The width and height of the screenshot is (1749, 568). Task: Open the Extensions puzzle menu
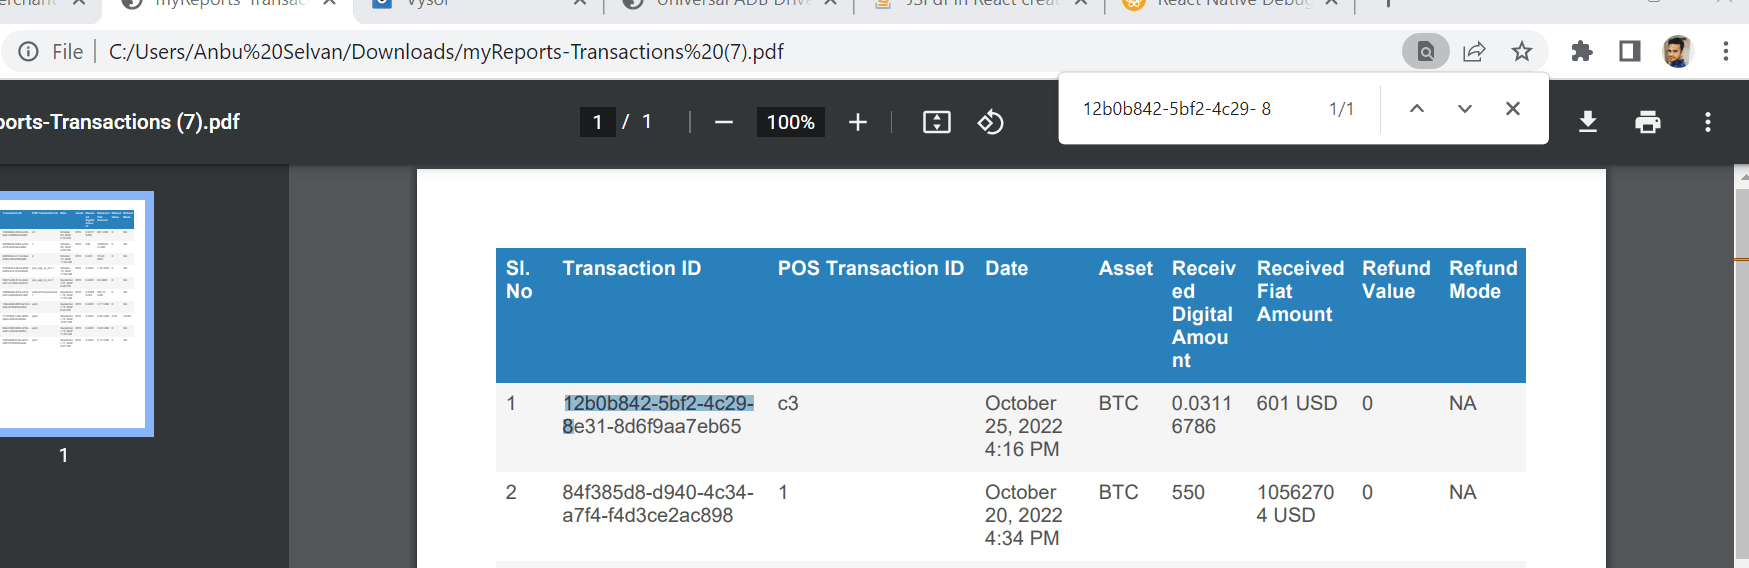(1581, 51)
